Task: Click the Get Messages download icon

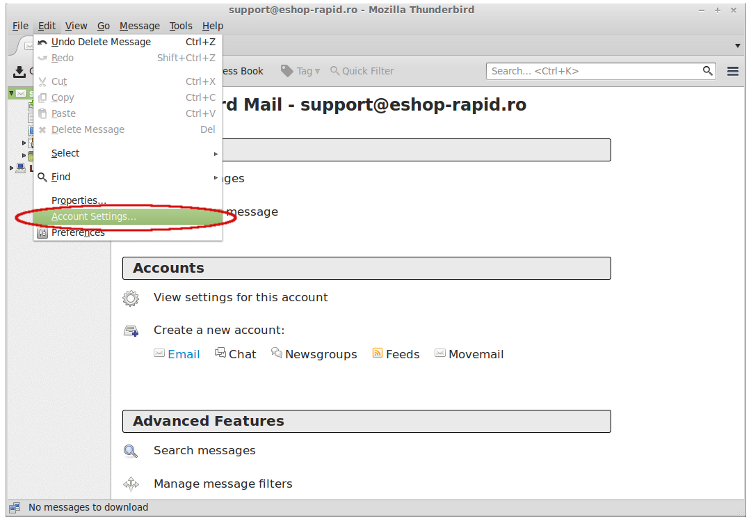Action: point(19,71)
